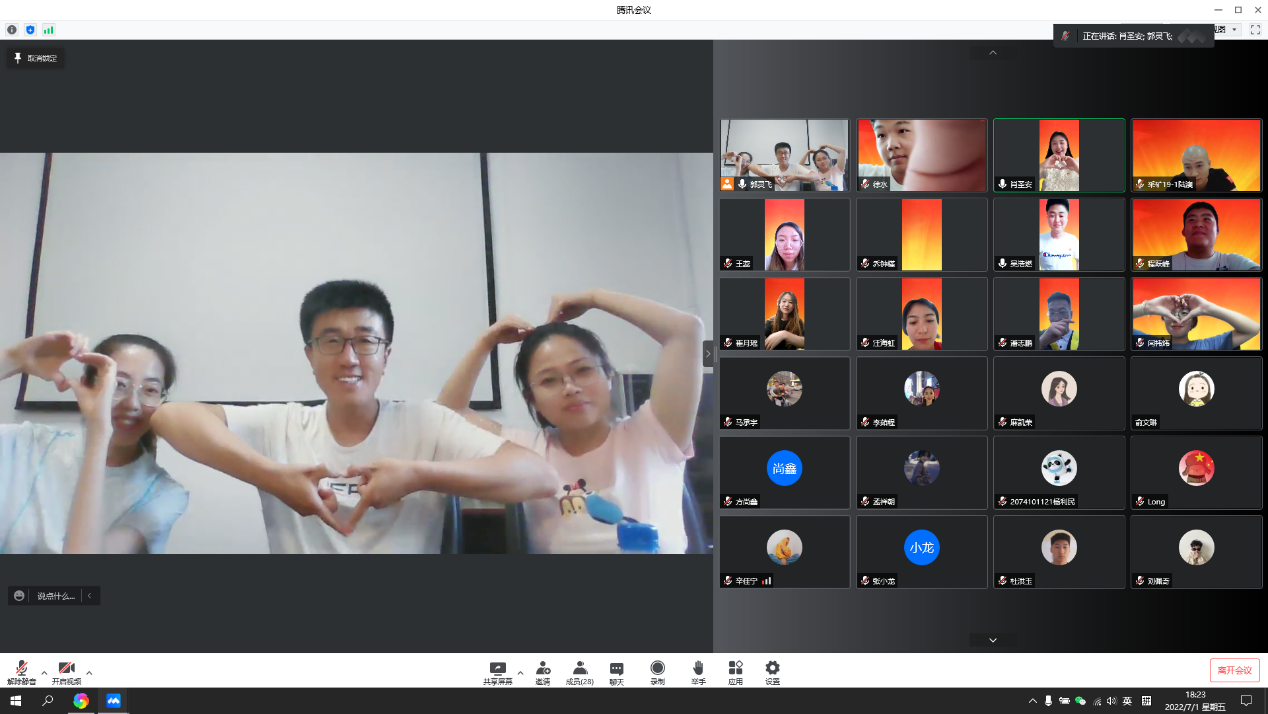Unpin video with 取消锁定 button

click(35, 58)
